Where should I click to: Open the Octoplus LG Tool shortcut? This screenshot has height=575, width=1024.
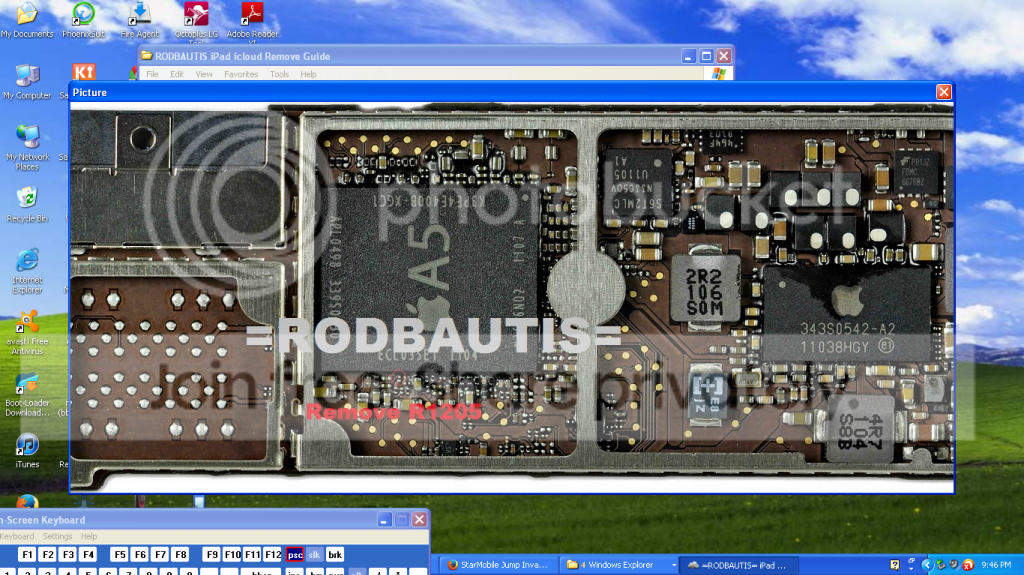196,14
